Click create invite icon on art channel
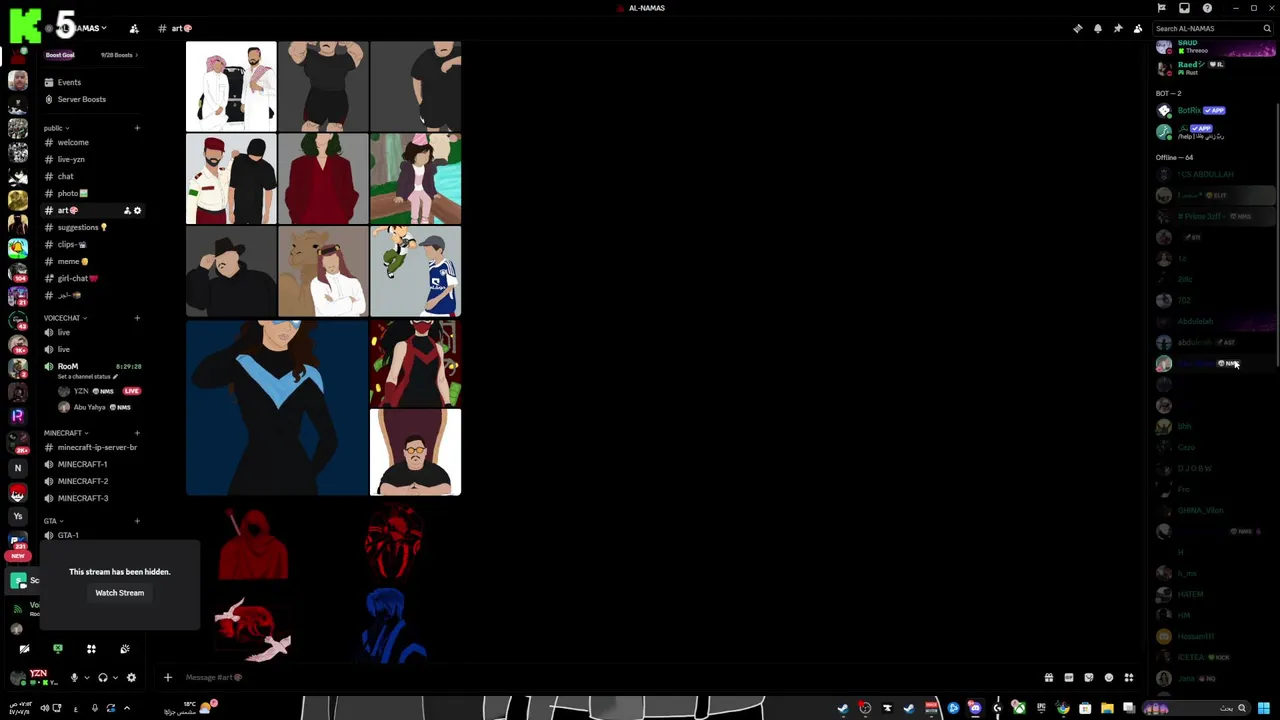Image resolution: width=1280 pixels, height=720 pixels. [x=127, y=210]
